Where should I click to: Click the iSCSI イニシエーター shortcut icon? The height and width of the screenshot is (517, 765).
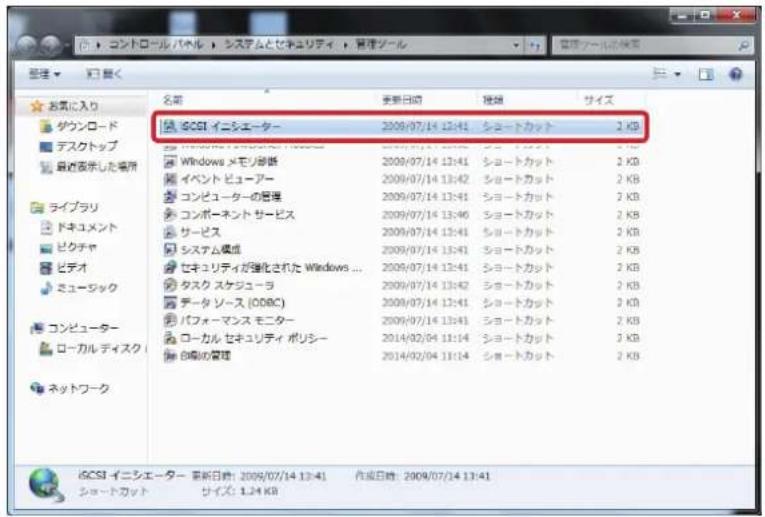coord(169,126)
